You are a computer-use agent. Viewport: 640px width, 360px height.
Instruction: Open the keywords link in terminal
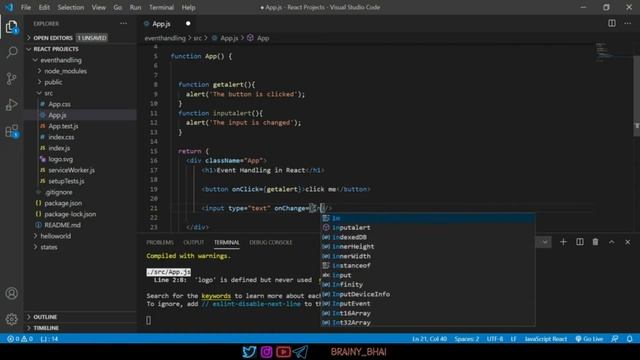216,296
